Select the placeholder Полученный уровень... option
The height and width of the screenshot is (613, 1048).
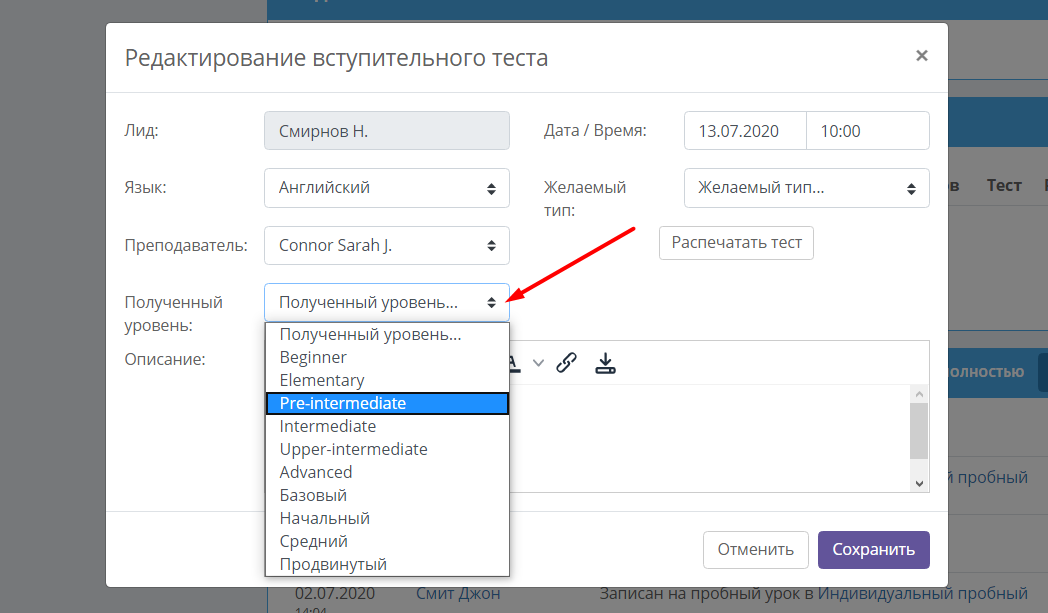coord(387,334)
